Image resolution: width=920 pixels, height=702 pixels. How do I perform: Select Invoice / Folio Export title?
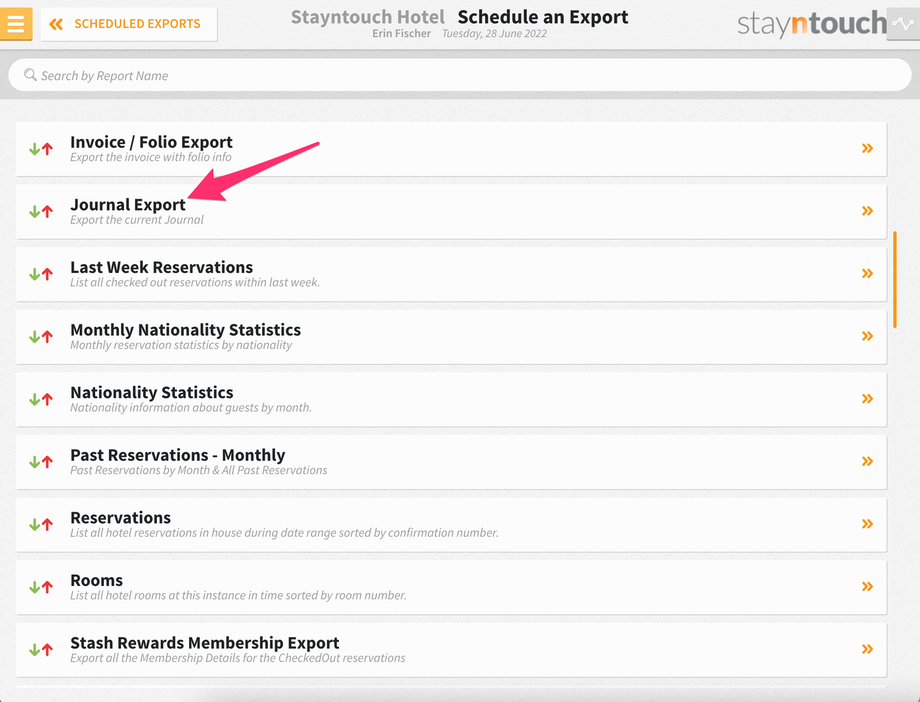(x=151, y=142)
